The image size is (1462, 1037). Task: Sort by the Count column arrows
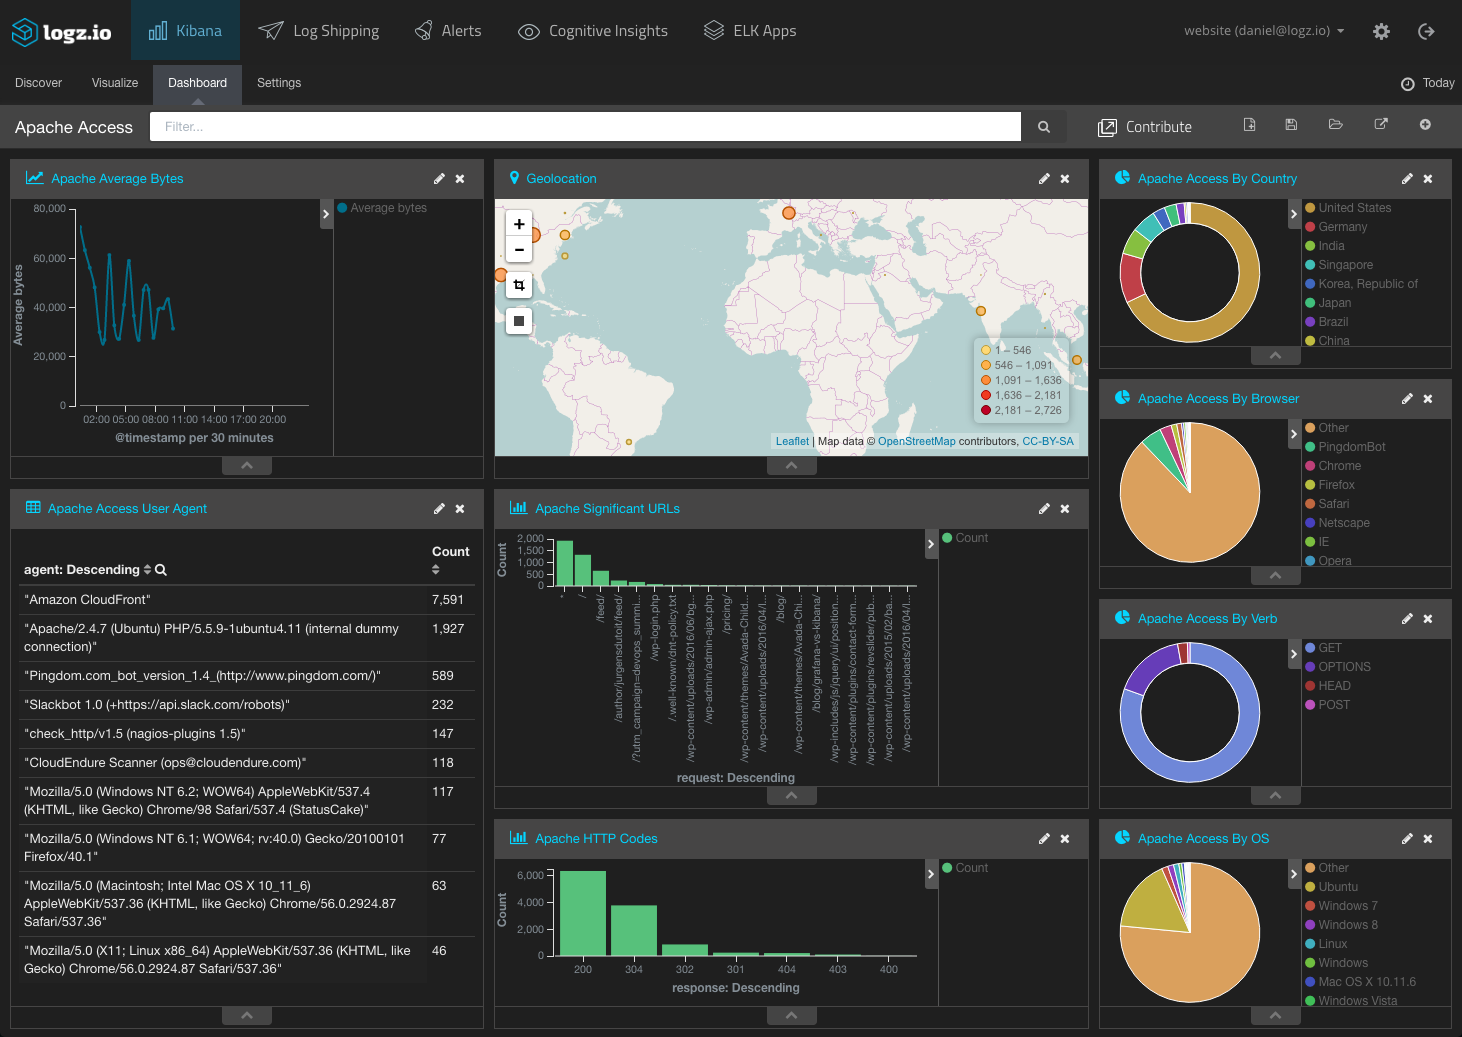click(x=436, y=570)
